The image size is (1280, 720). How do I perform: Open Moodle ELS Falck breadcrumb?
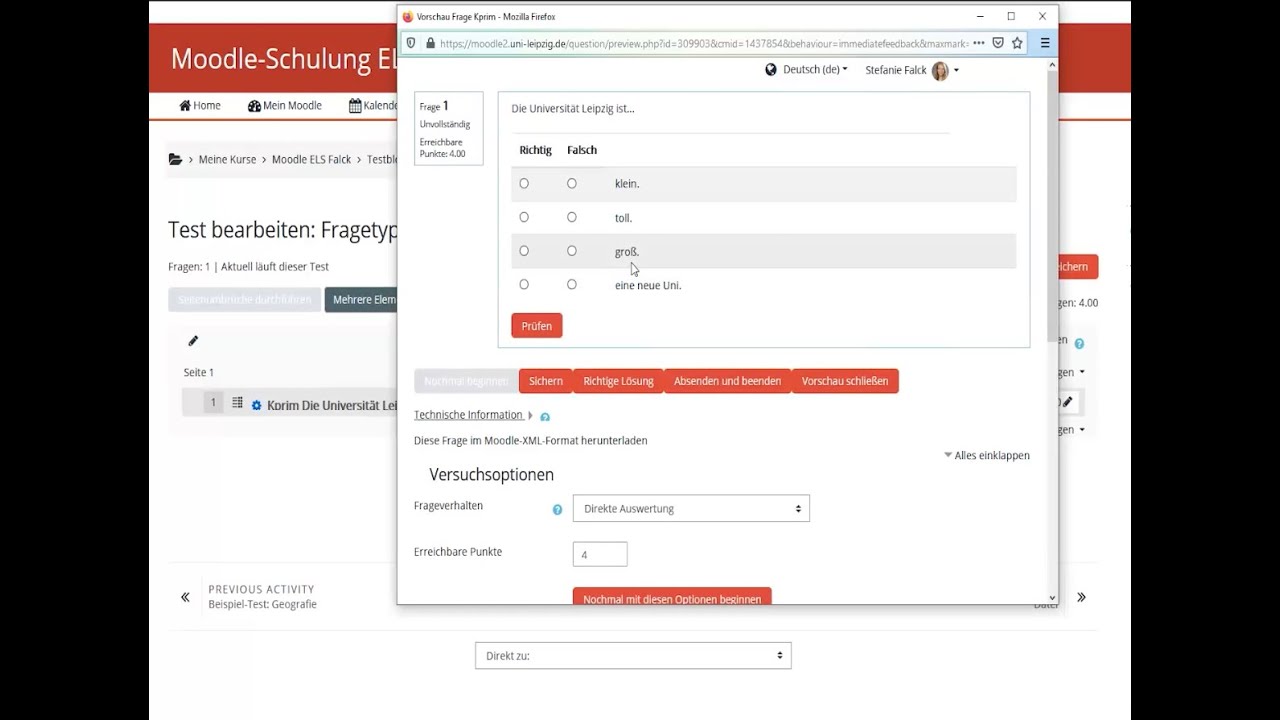coord(311,160)
